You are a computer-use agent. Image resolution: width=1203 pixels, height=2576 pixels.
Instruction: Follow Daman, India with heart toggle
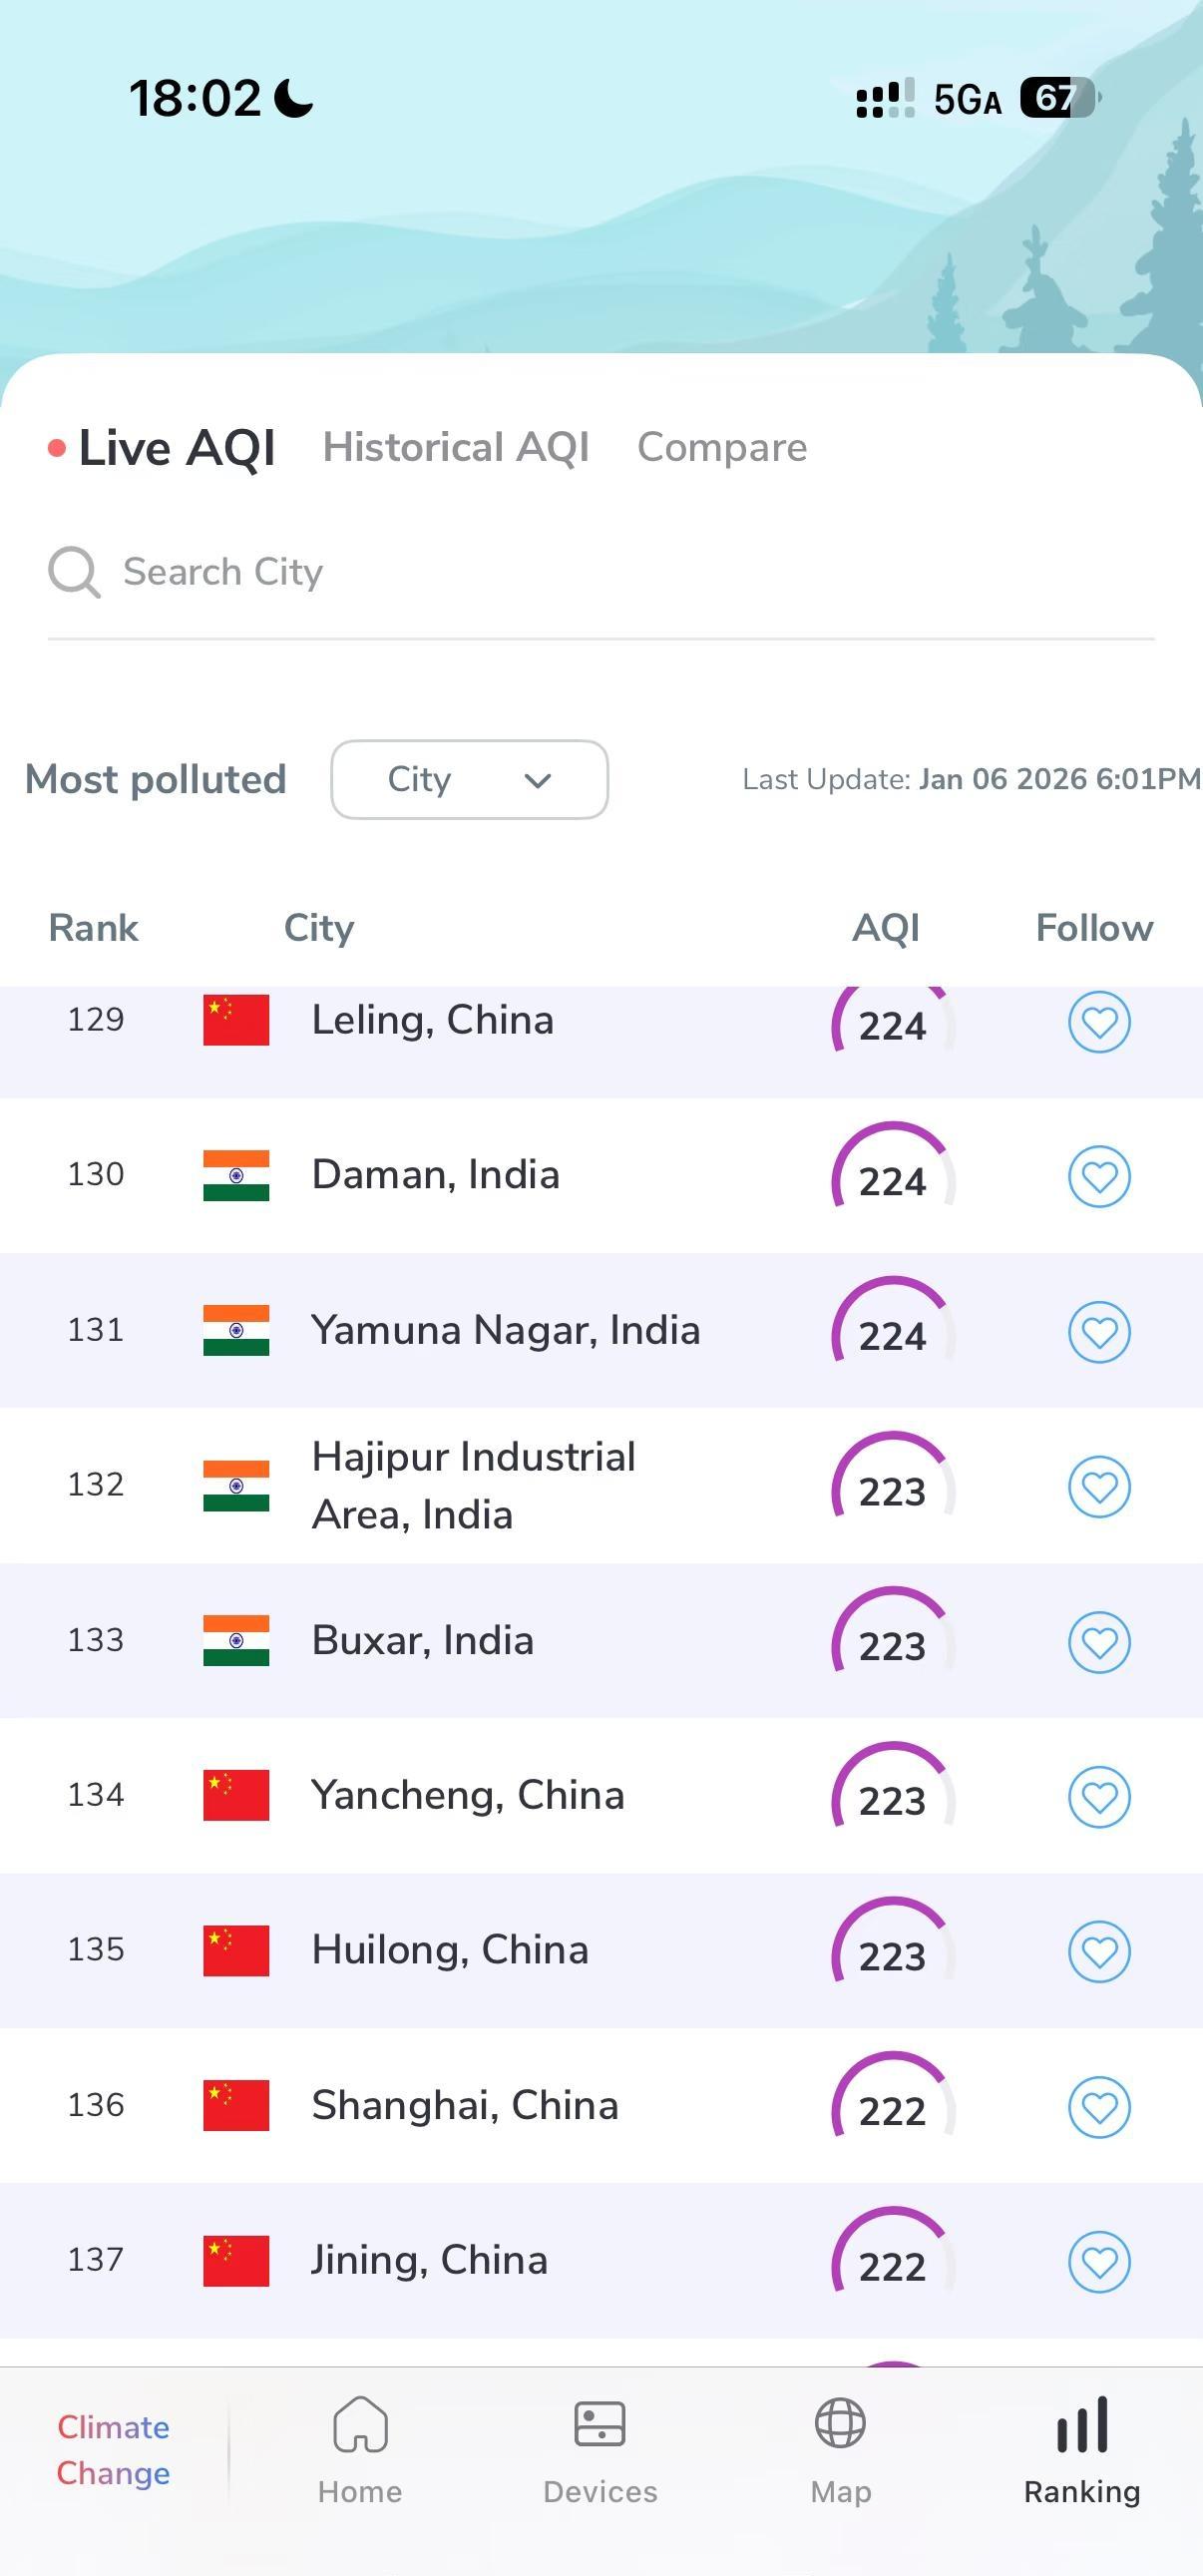tap(1099, 1176)
